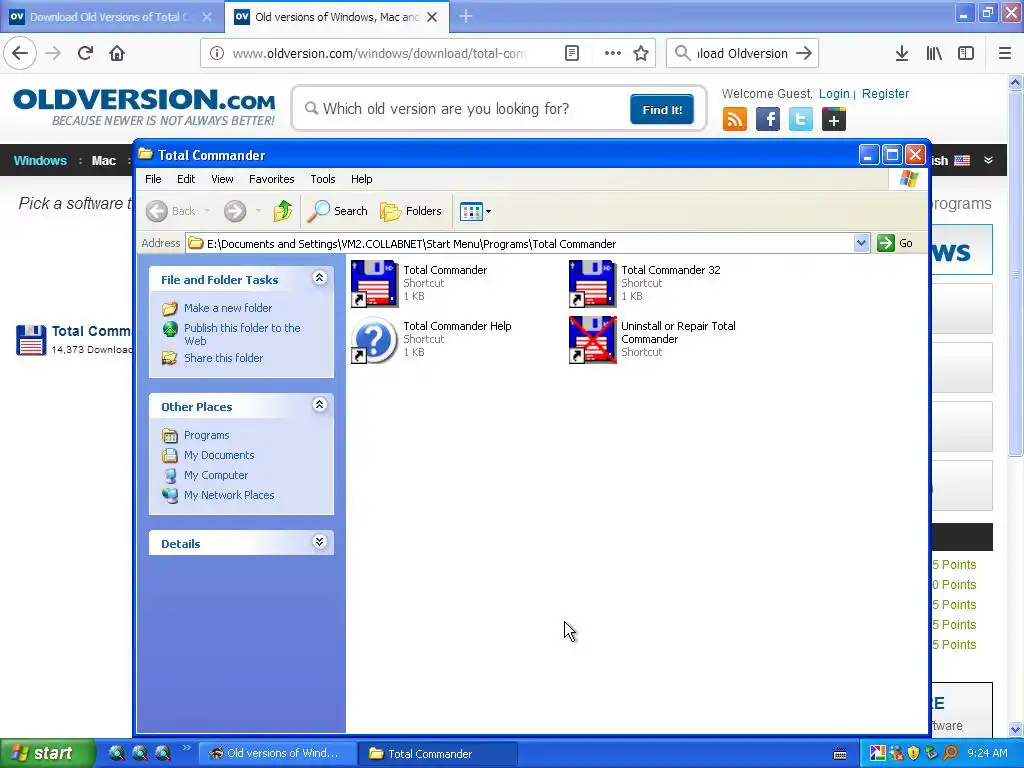Click the Explorer address bar path field
Viewport: 1024px width, 768px height.
[x=520, y=244]
